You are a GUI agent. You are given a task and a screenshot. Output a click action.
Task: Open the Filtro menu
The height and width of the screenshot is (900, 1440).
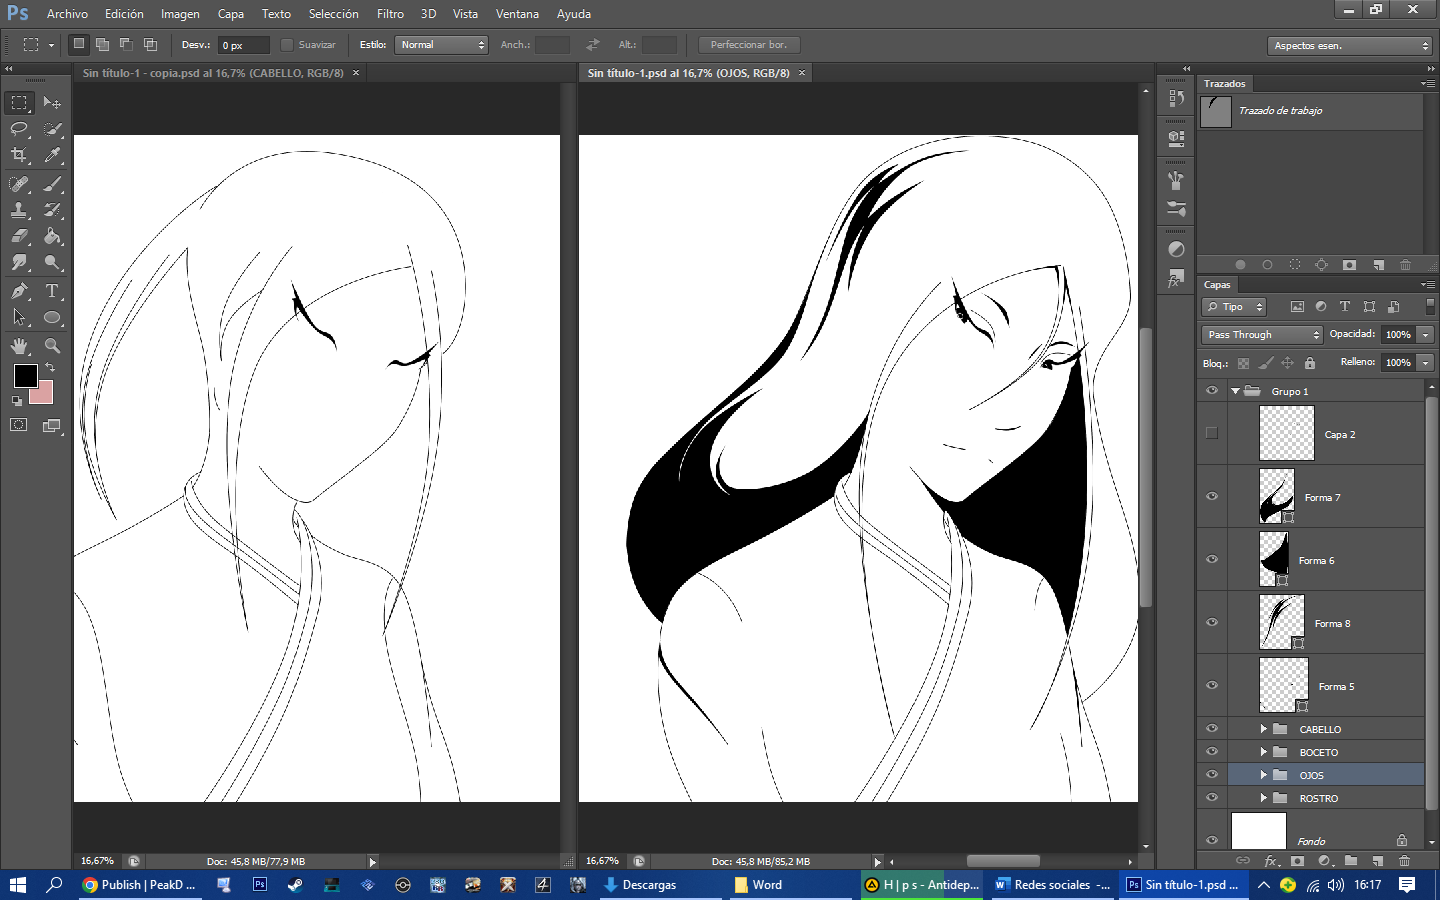pos(390,14)
